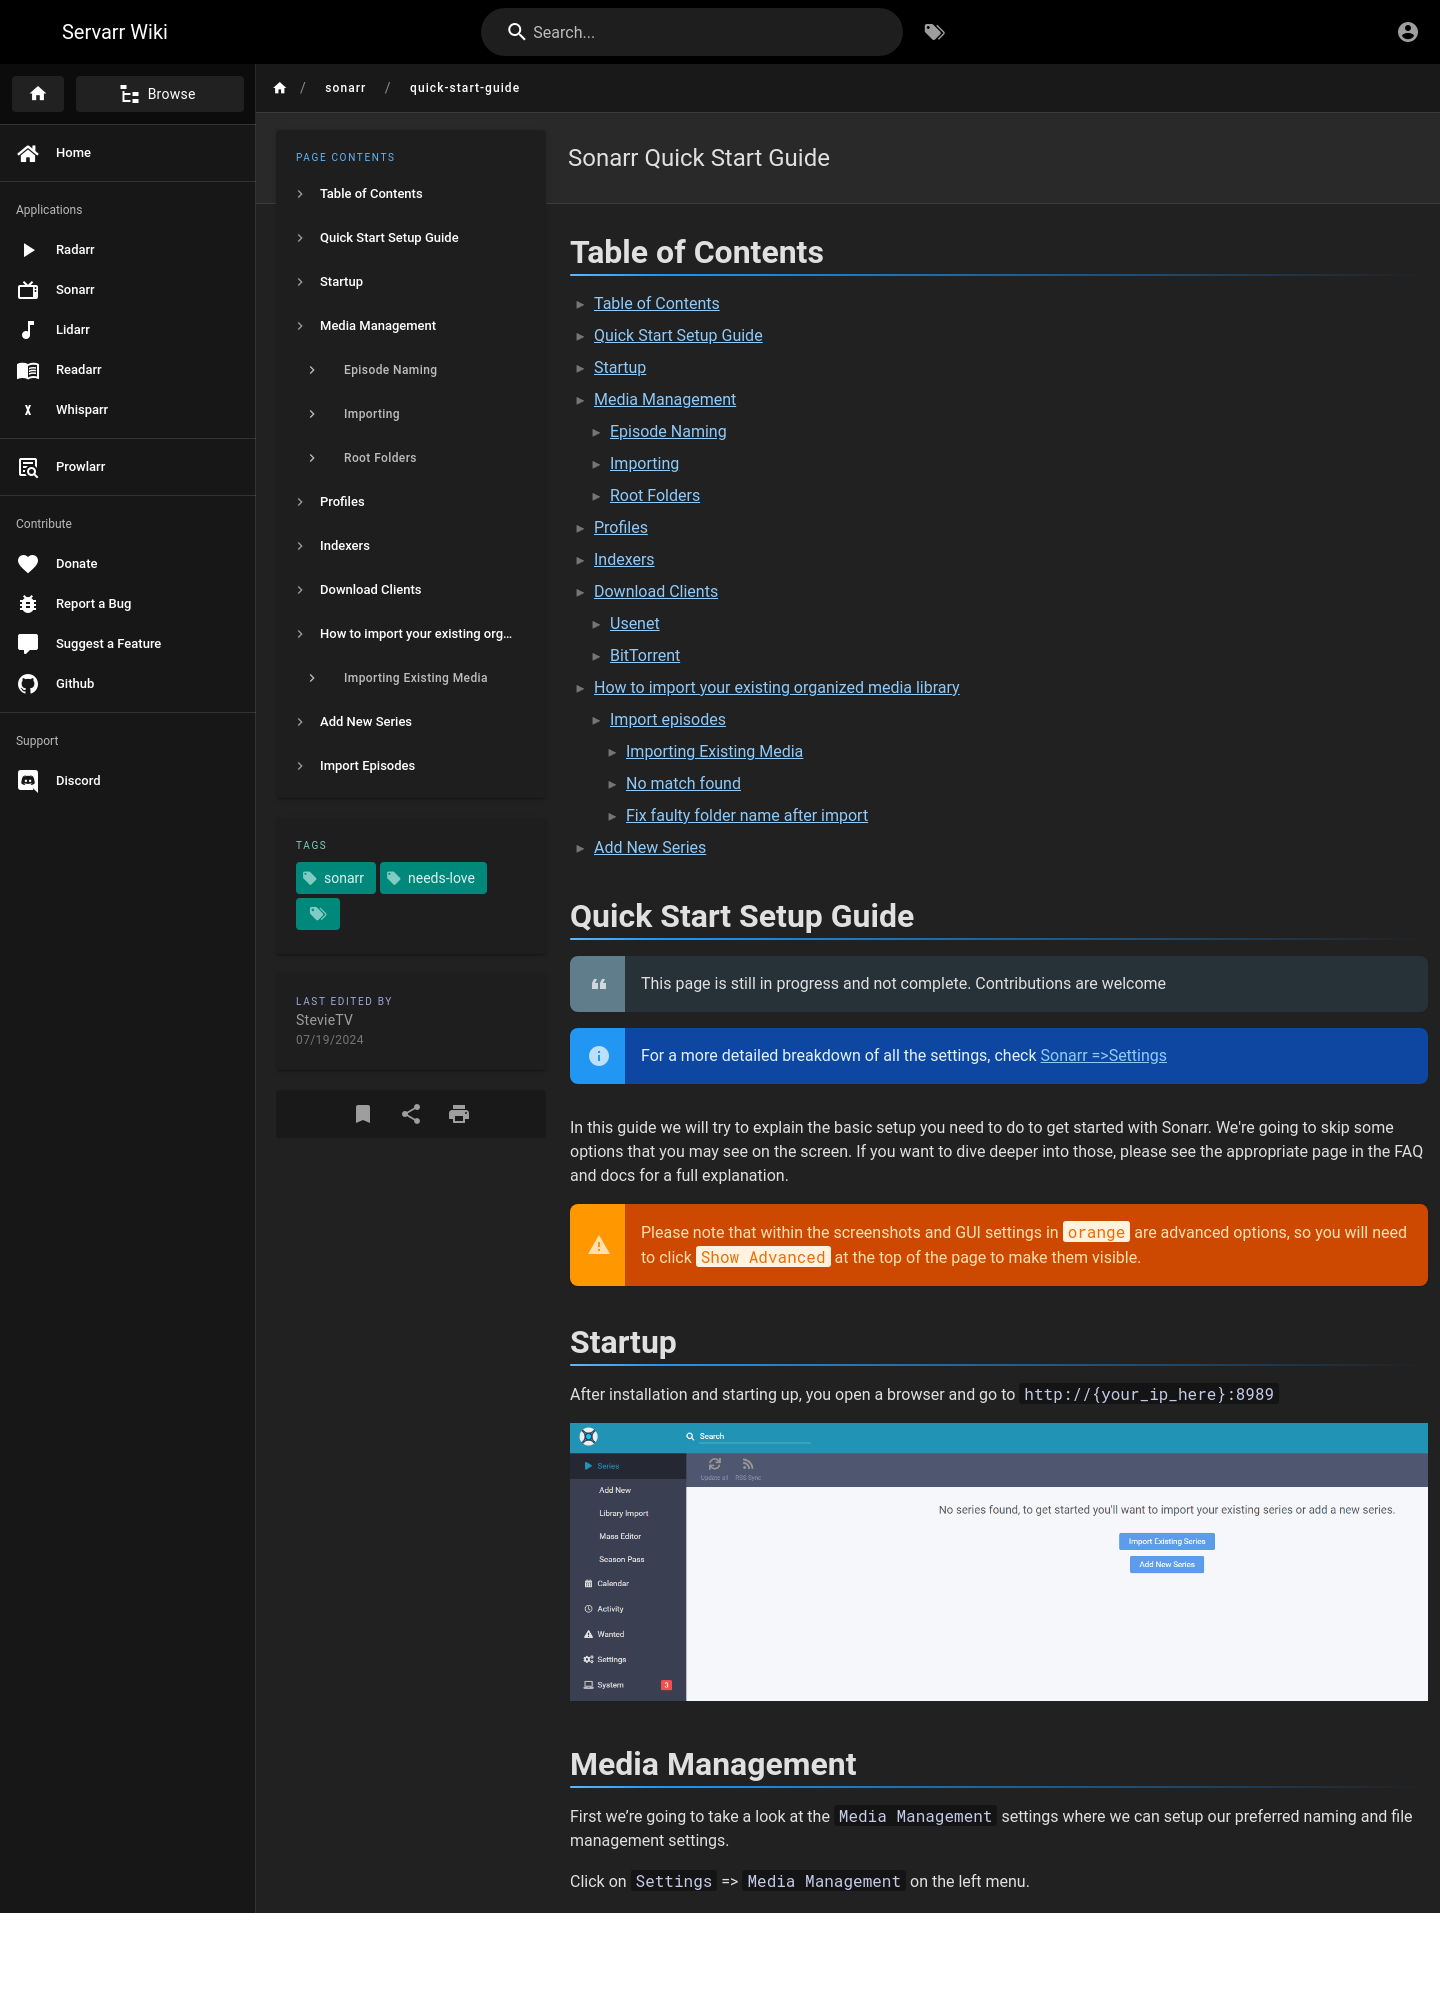The width and height of the screenshot is (1440, 2000).
Task: Click the share icon in page tools
Action: 411,1114
